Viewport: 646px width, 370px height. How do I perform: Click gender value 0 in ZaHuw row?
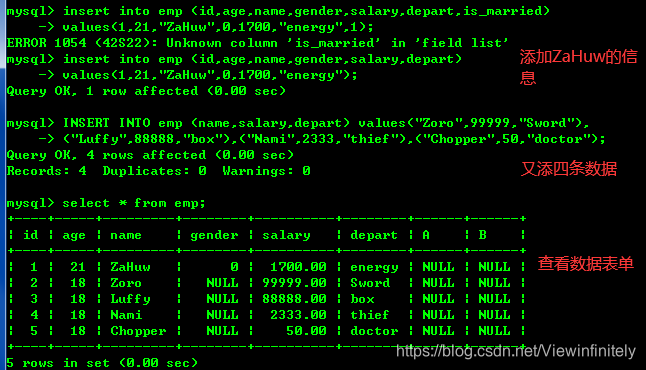tap(234, 267)
